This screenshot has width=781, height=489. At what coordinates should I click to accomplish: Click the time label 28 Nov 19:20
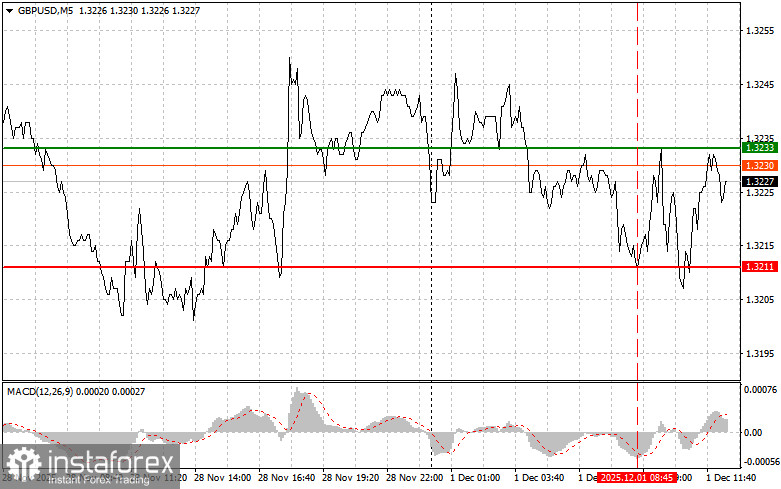point(351,478)
